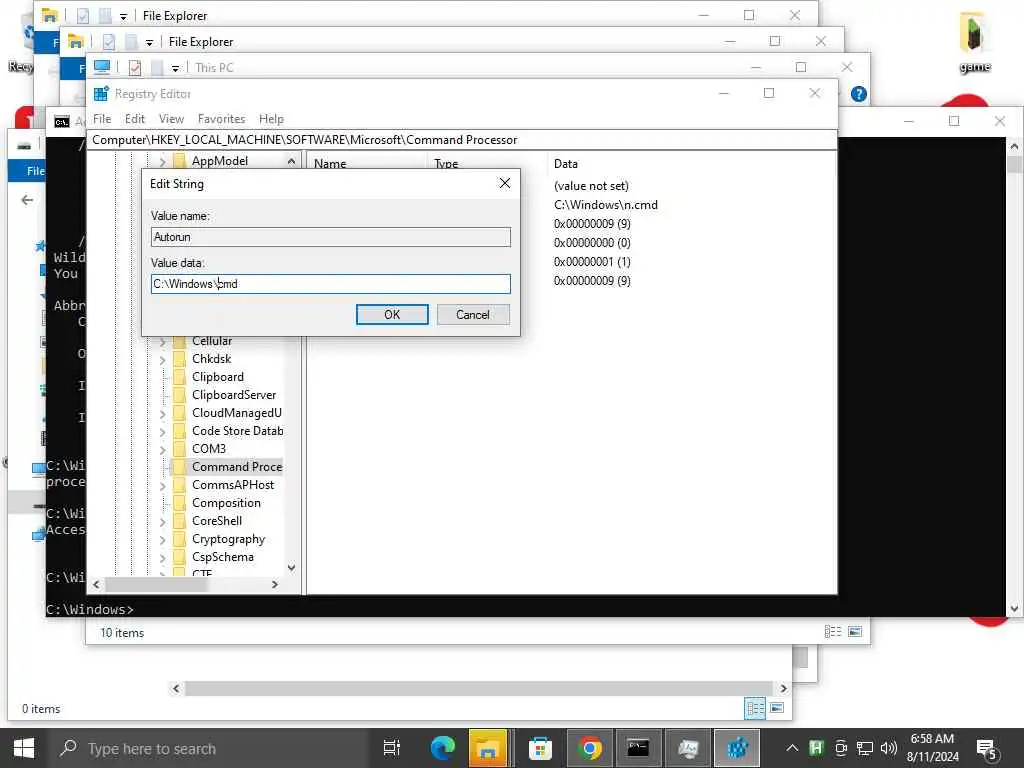Image resolution: width=1024 pixels, height=768 pixels.
Task: Click the taskbar search box
Action: pos(208,748)
